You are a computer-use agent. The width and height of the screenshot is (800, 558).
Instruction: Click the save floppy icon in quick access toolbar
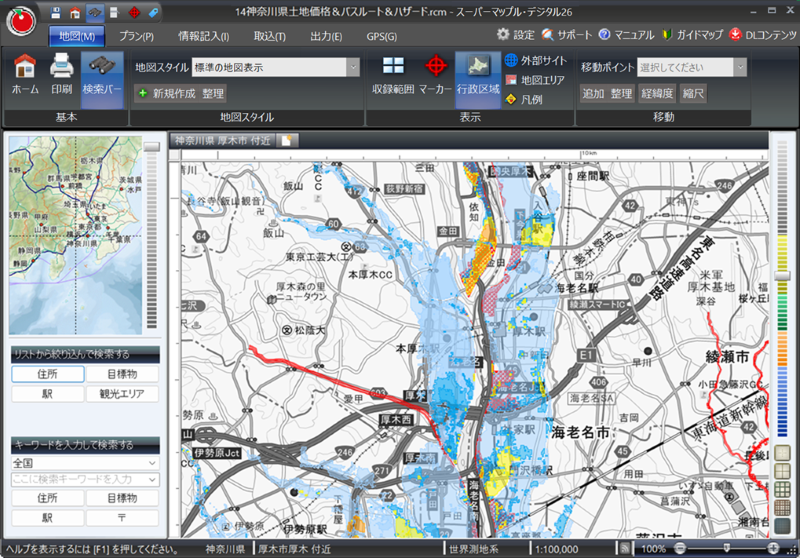56,13
